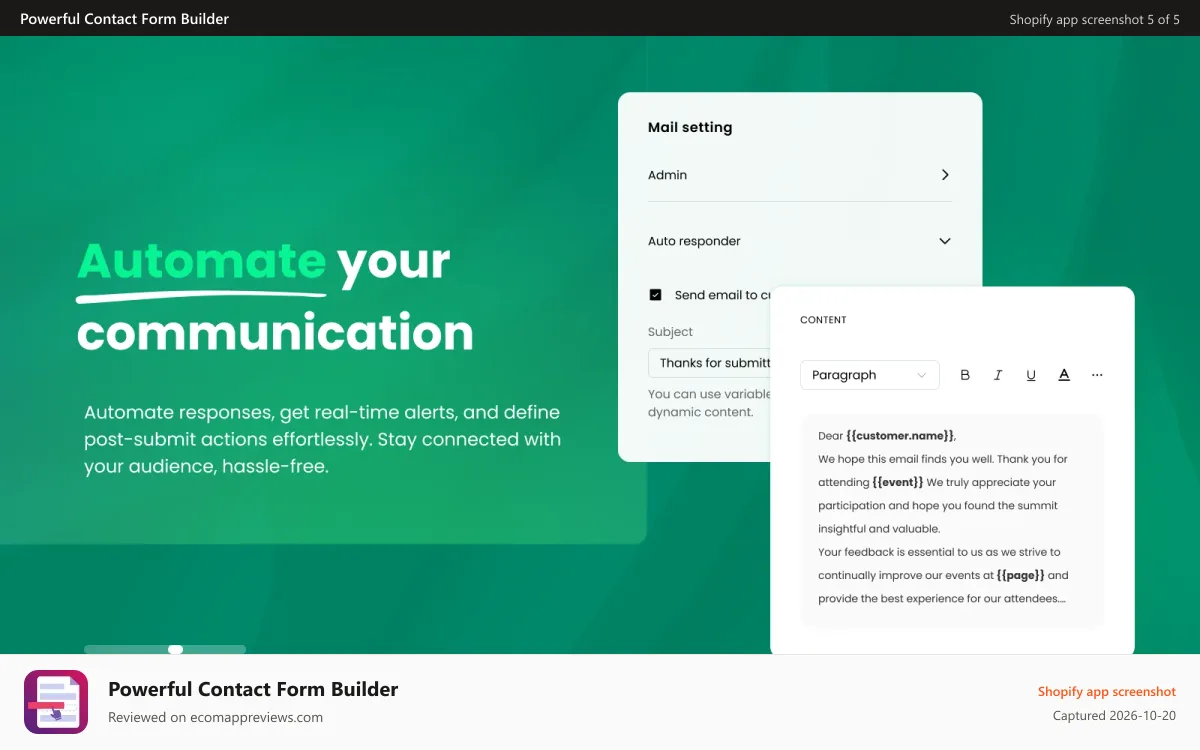1200x750 pixels.
Task: Open the text color tool
Action: coord(1064,375)
